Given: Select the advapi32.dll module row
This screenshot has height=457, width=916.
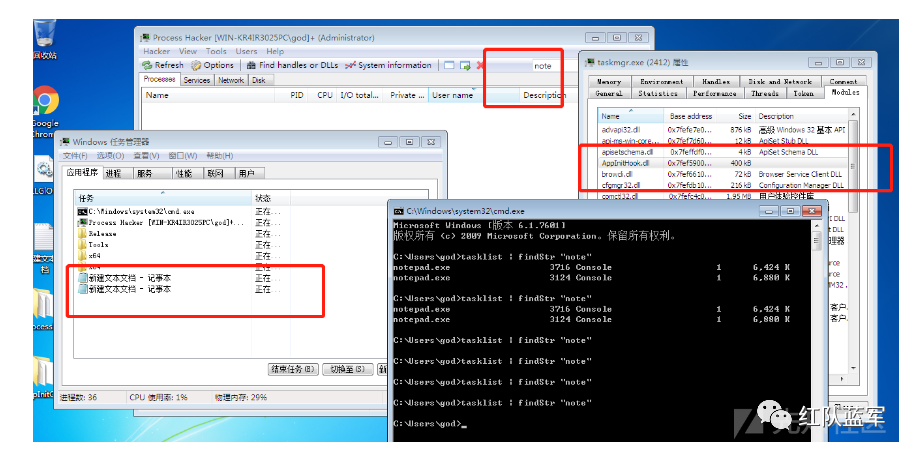Looking at the screenshot, I should pos(723,130).
